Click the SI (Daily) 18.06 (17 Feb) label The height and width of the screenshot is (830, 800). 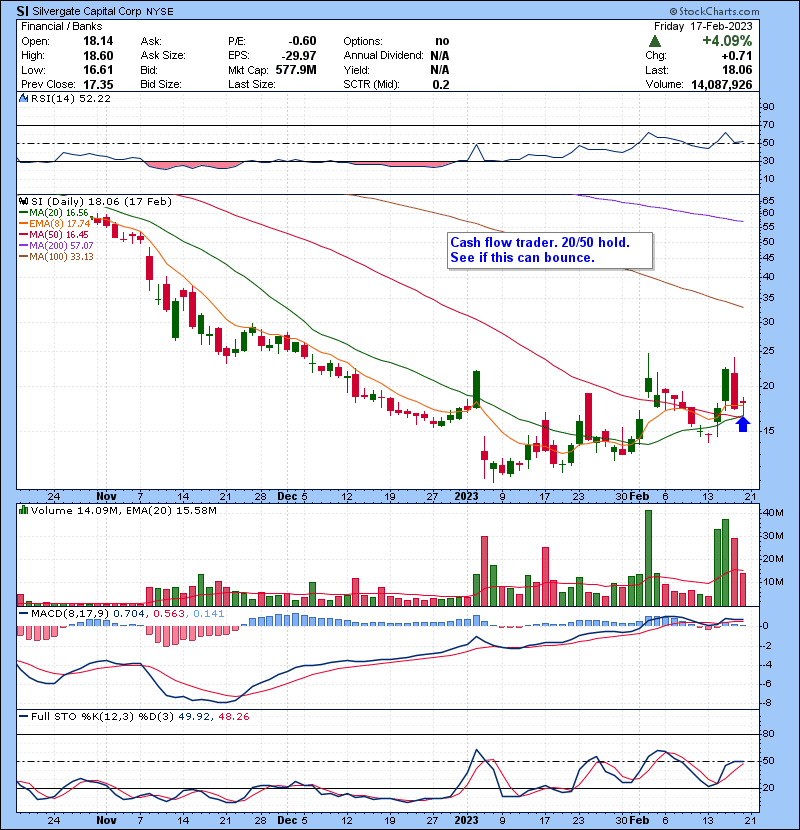[x=101, y=202]
